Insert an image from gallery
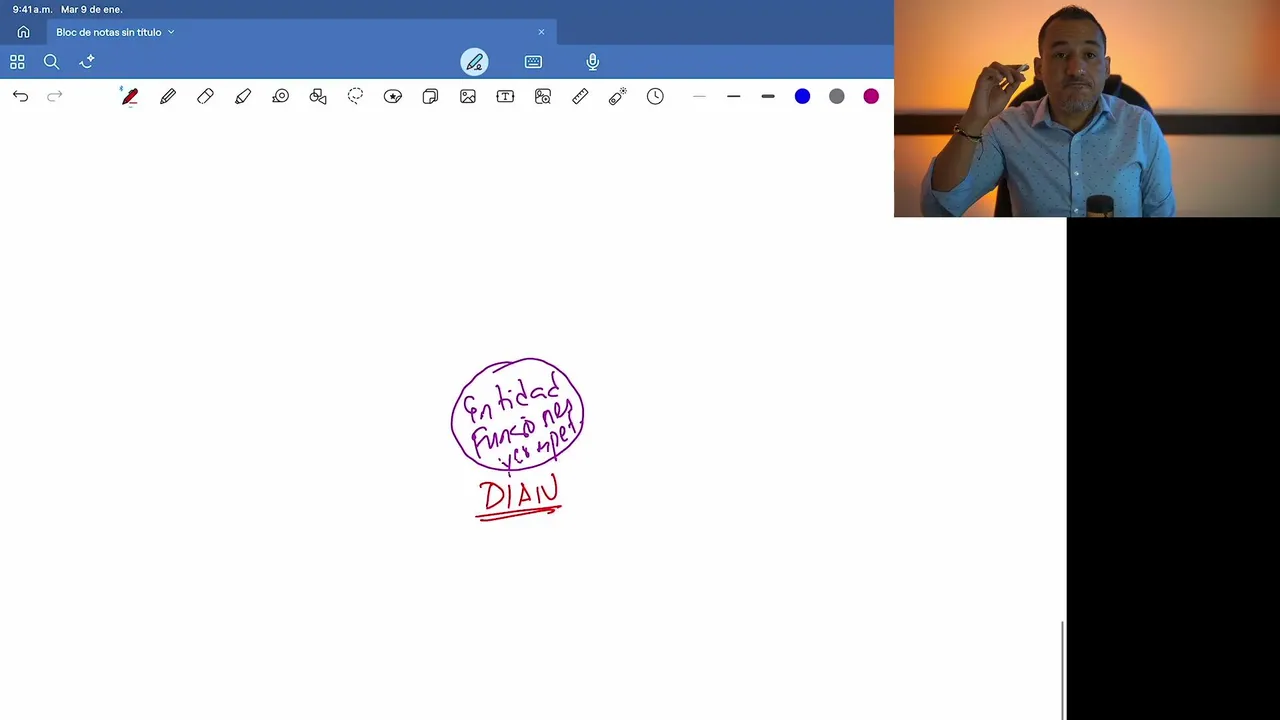 pyautogui.click(x=468, y=96)
